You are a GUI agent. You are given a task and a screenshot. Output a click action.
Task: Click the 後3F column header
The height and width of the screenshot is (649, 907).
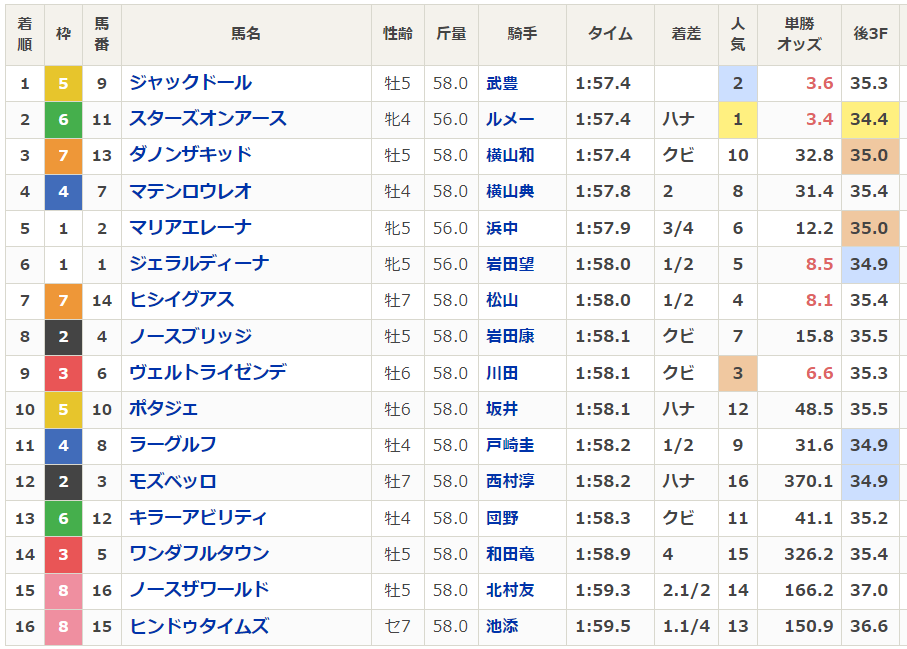click(870, 33)
